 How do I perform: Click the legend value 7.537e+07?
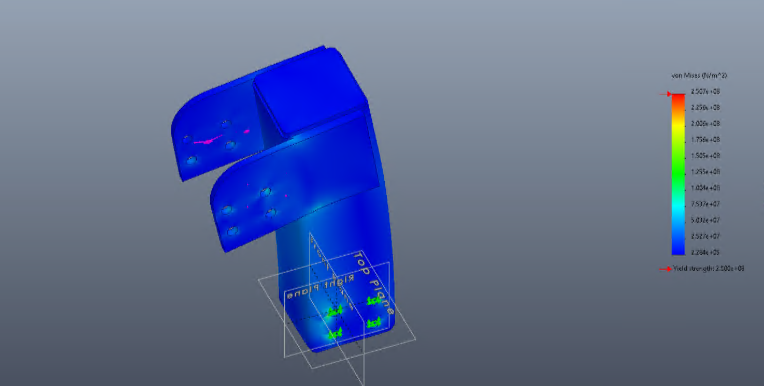[x=705, y=204]
